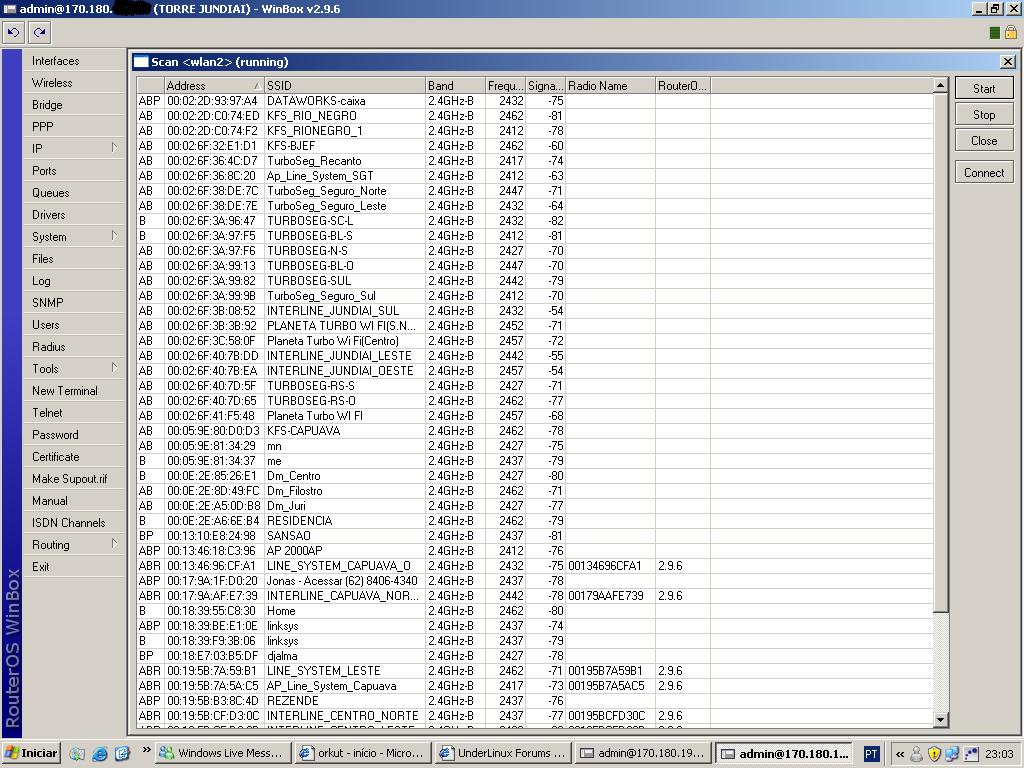Open the Telnet menu item
Screen dimensions: 1024x768
(73, 413)
